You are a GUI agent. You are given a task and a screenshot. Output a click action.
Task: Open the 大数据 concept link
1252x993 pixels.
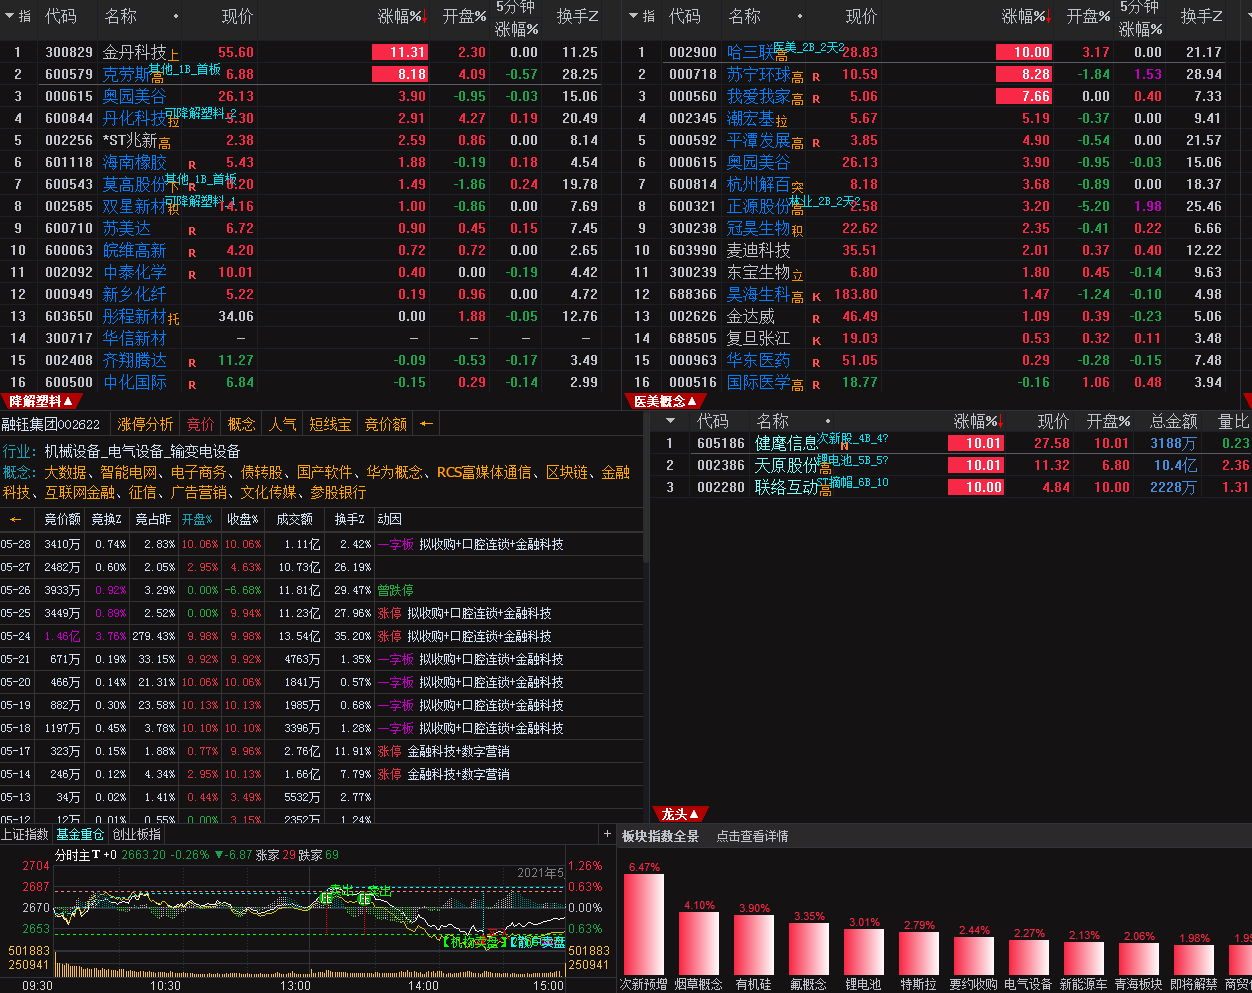coord(65,472)
